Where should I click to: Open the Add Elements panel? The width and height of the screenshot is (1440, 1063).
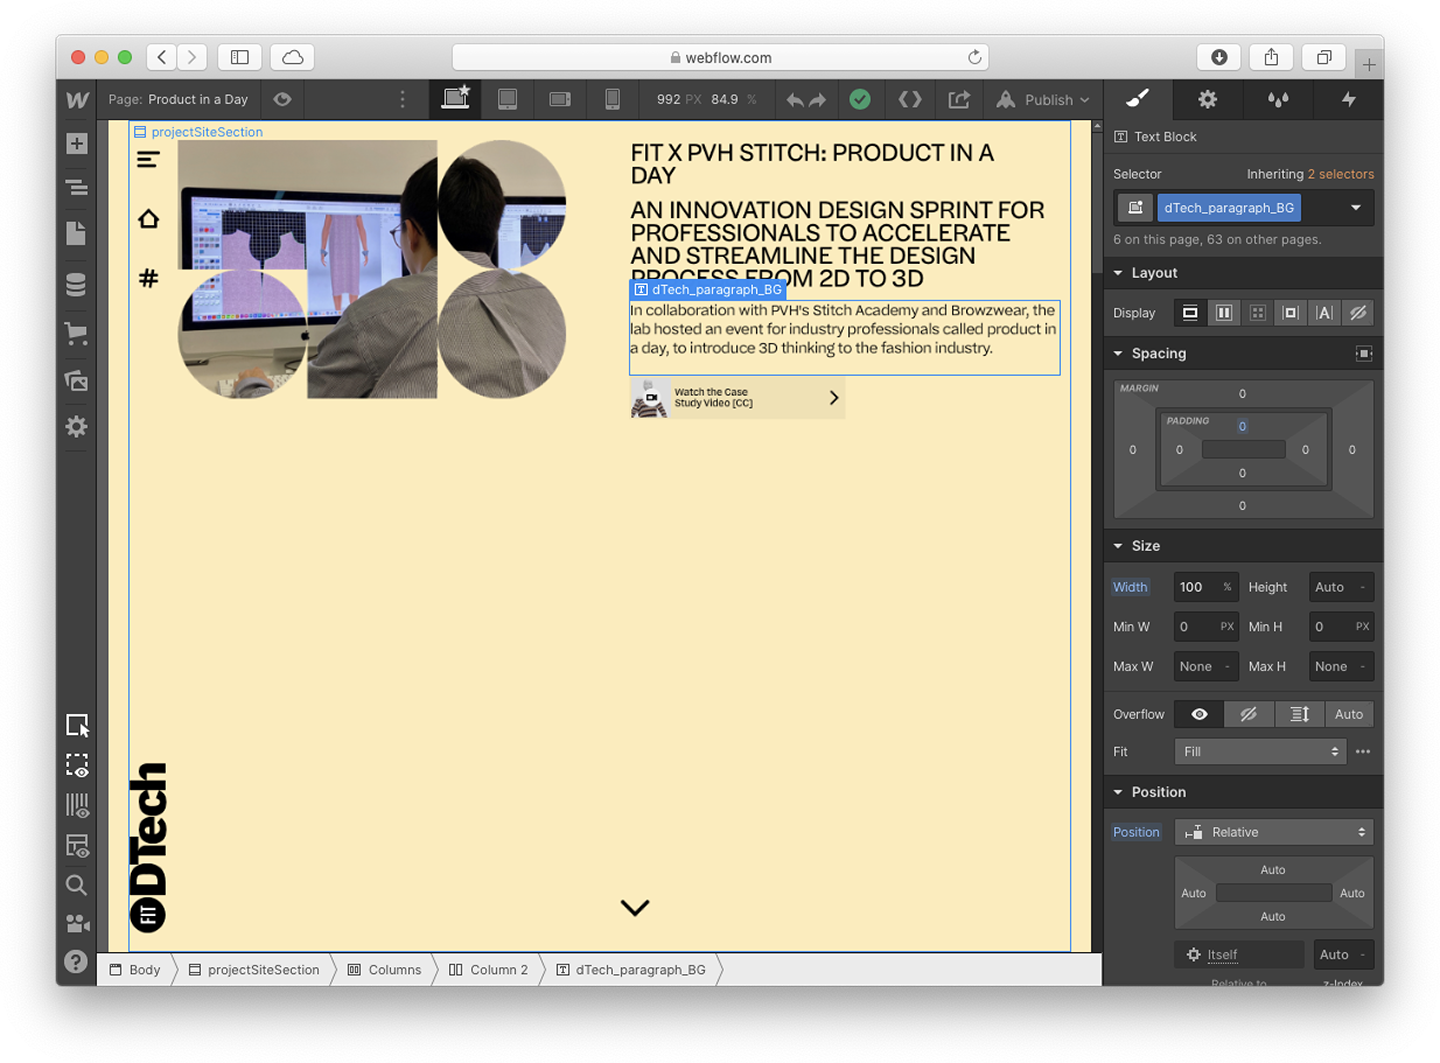[77, 143]
